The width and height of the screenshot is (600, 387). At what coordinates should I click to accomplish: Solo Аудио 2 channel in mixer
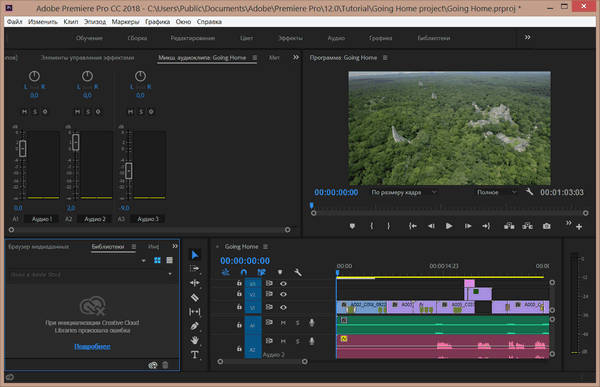[x=88, y=112]
